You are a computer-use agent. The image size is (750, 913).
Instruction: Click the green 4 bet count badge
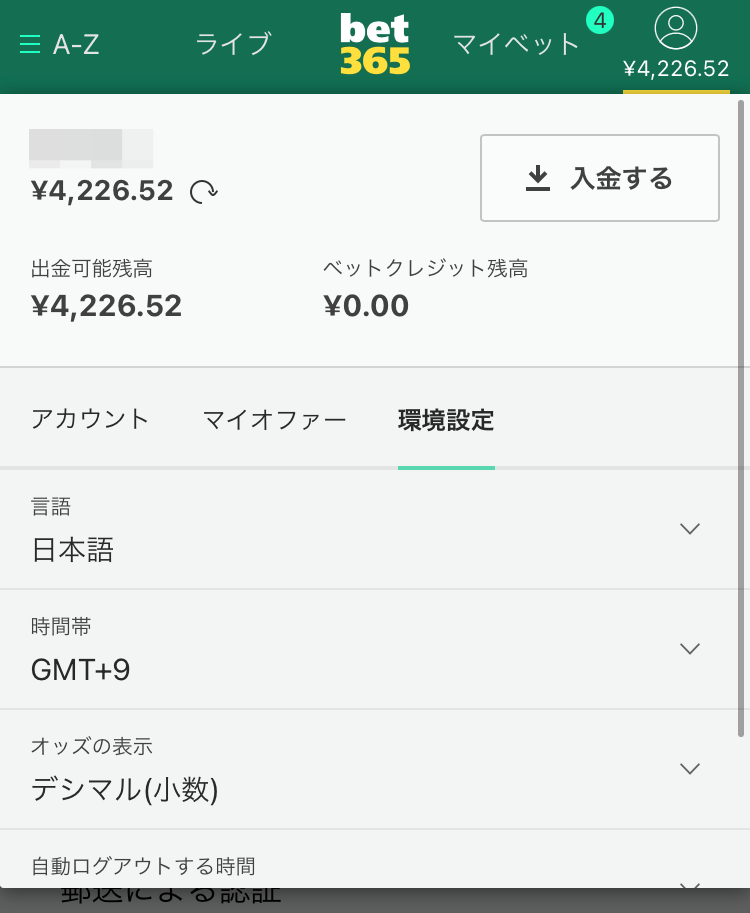[600, 21]
